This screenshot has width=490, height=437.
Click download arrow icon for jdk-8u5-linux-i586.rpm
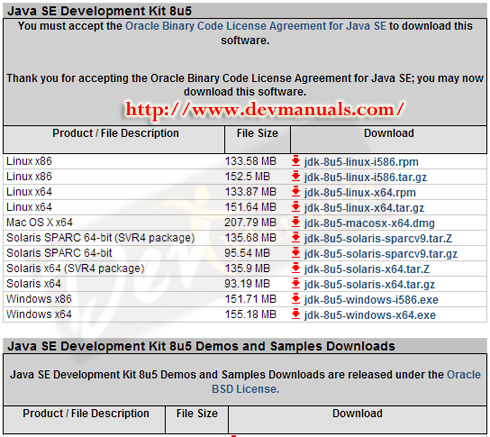pos(296,161)
